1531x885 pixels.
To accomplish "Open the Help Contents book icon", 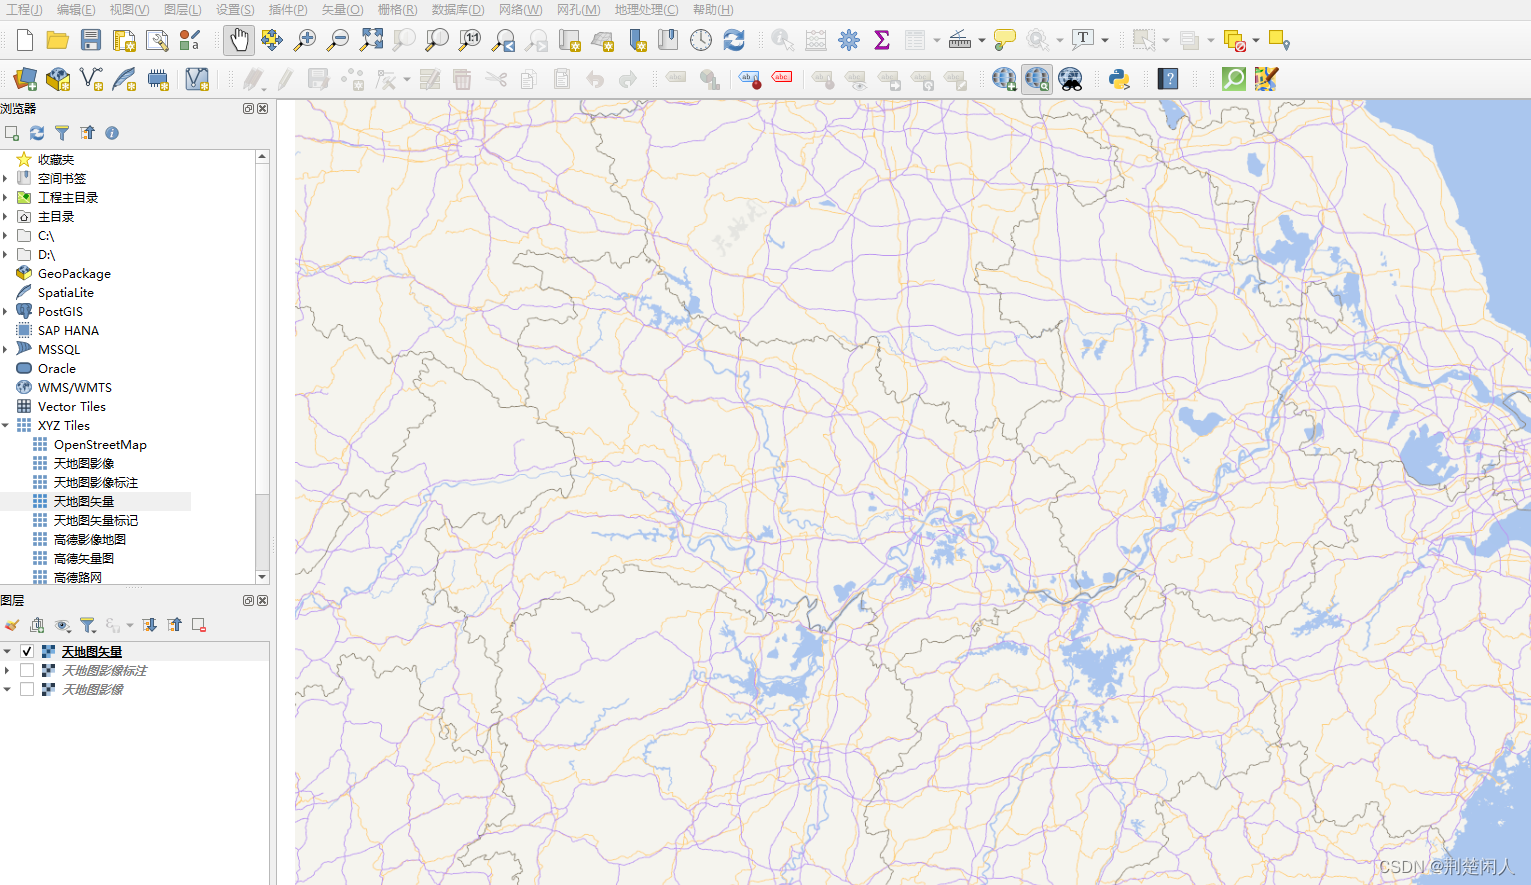I will click(1168, 79).
